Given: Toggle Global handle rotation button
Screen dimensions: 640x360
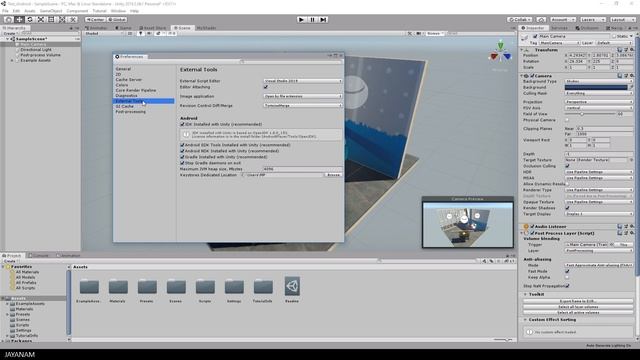Looking at the screenshot, I should (117, 19).
